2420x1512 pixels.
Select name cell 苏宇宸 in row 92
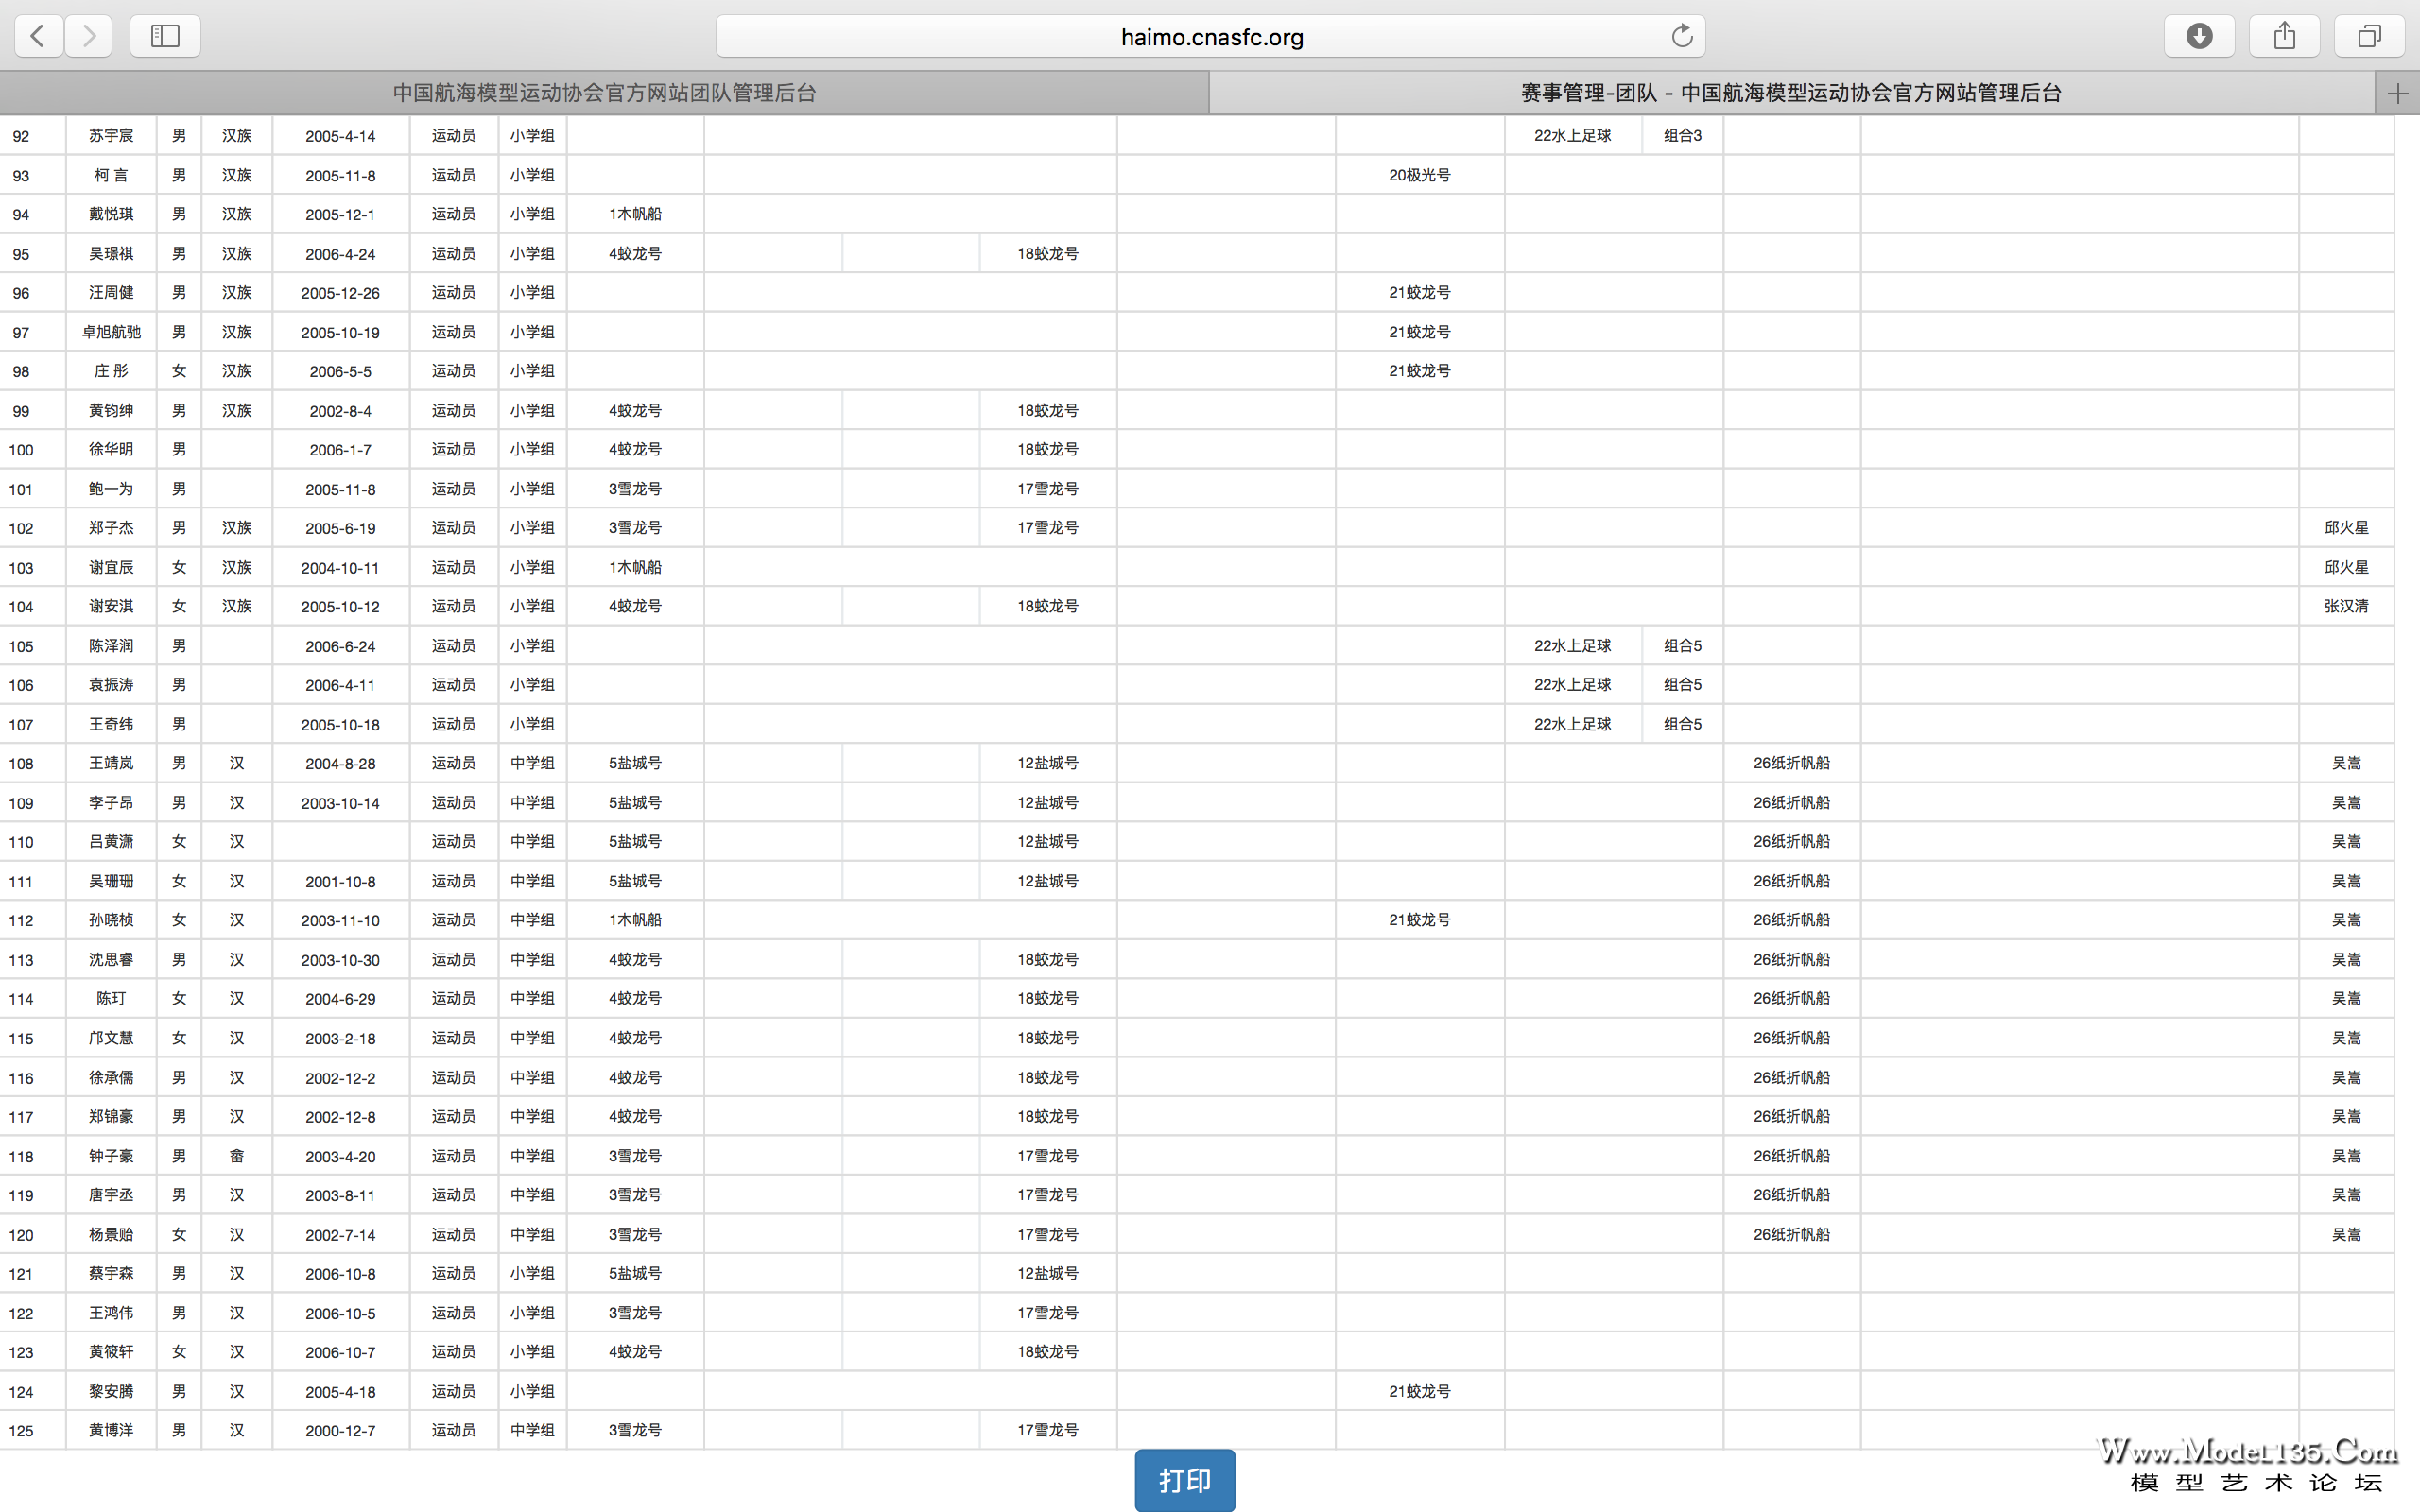click(x=111, y=136)
